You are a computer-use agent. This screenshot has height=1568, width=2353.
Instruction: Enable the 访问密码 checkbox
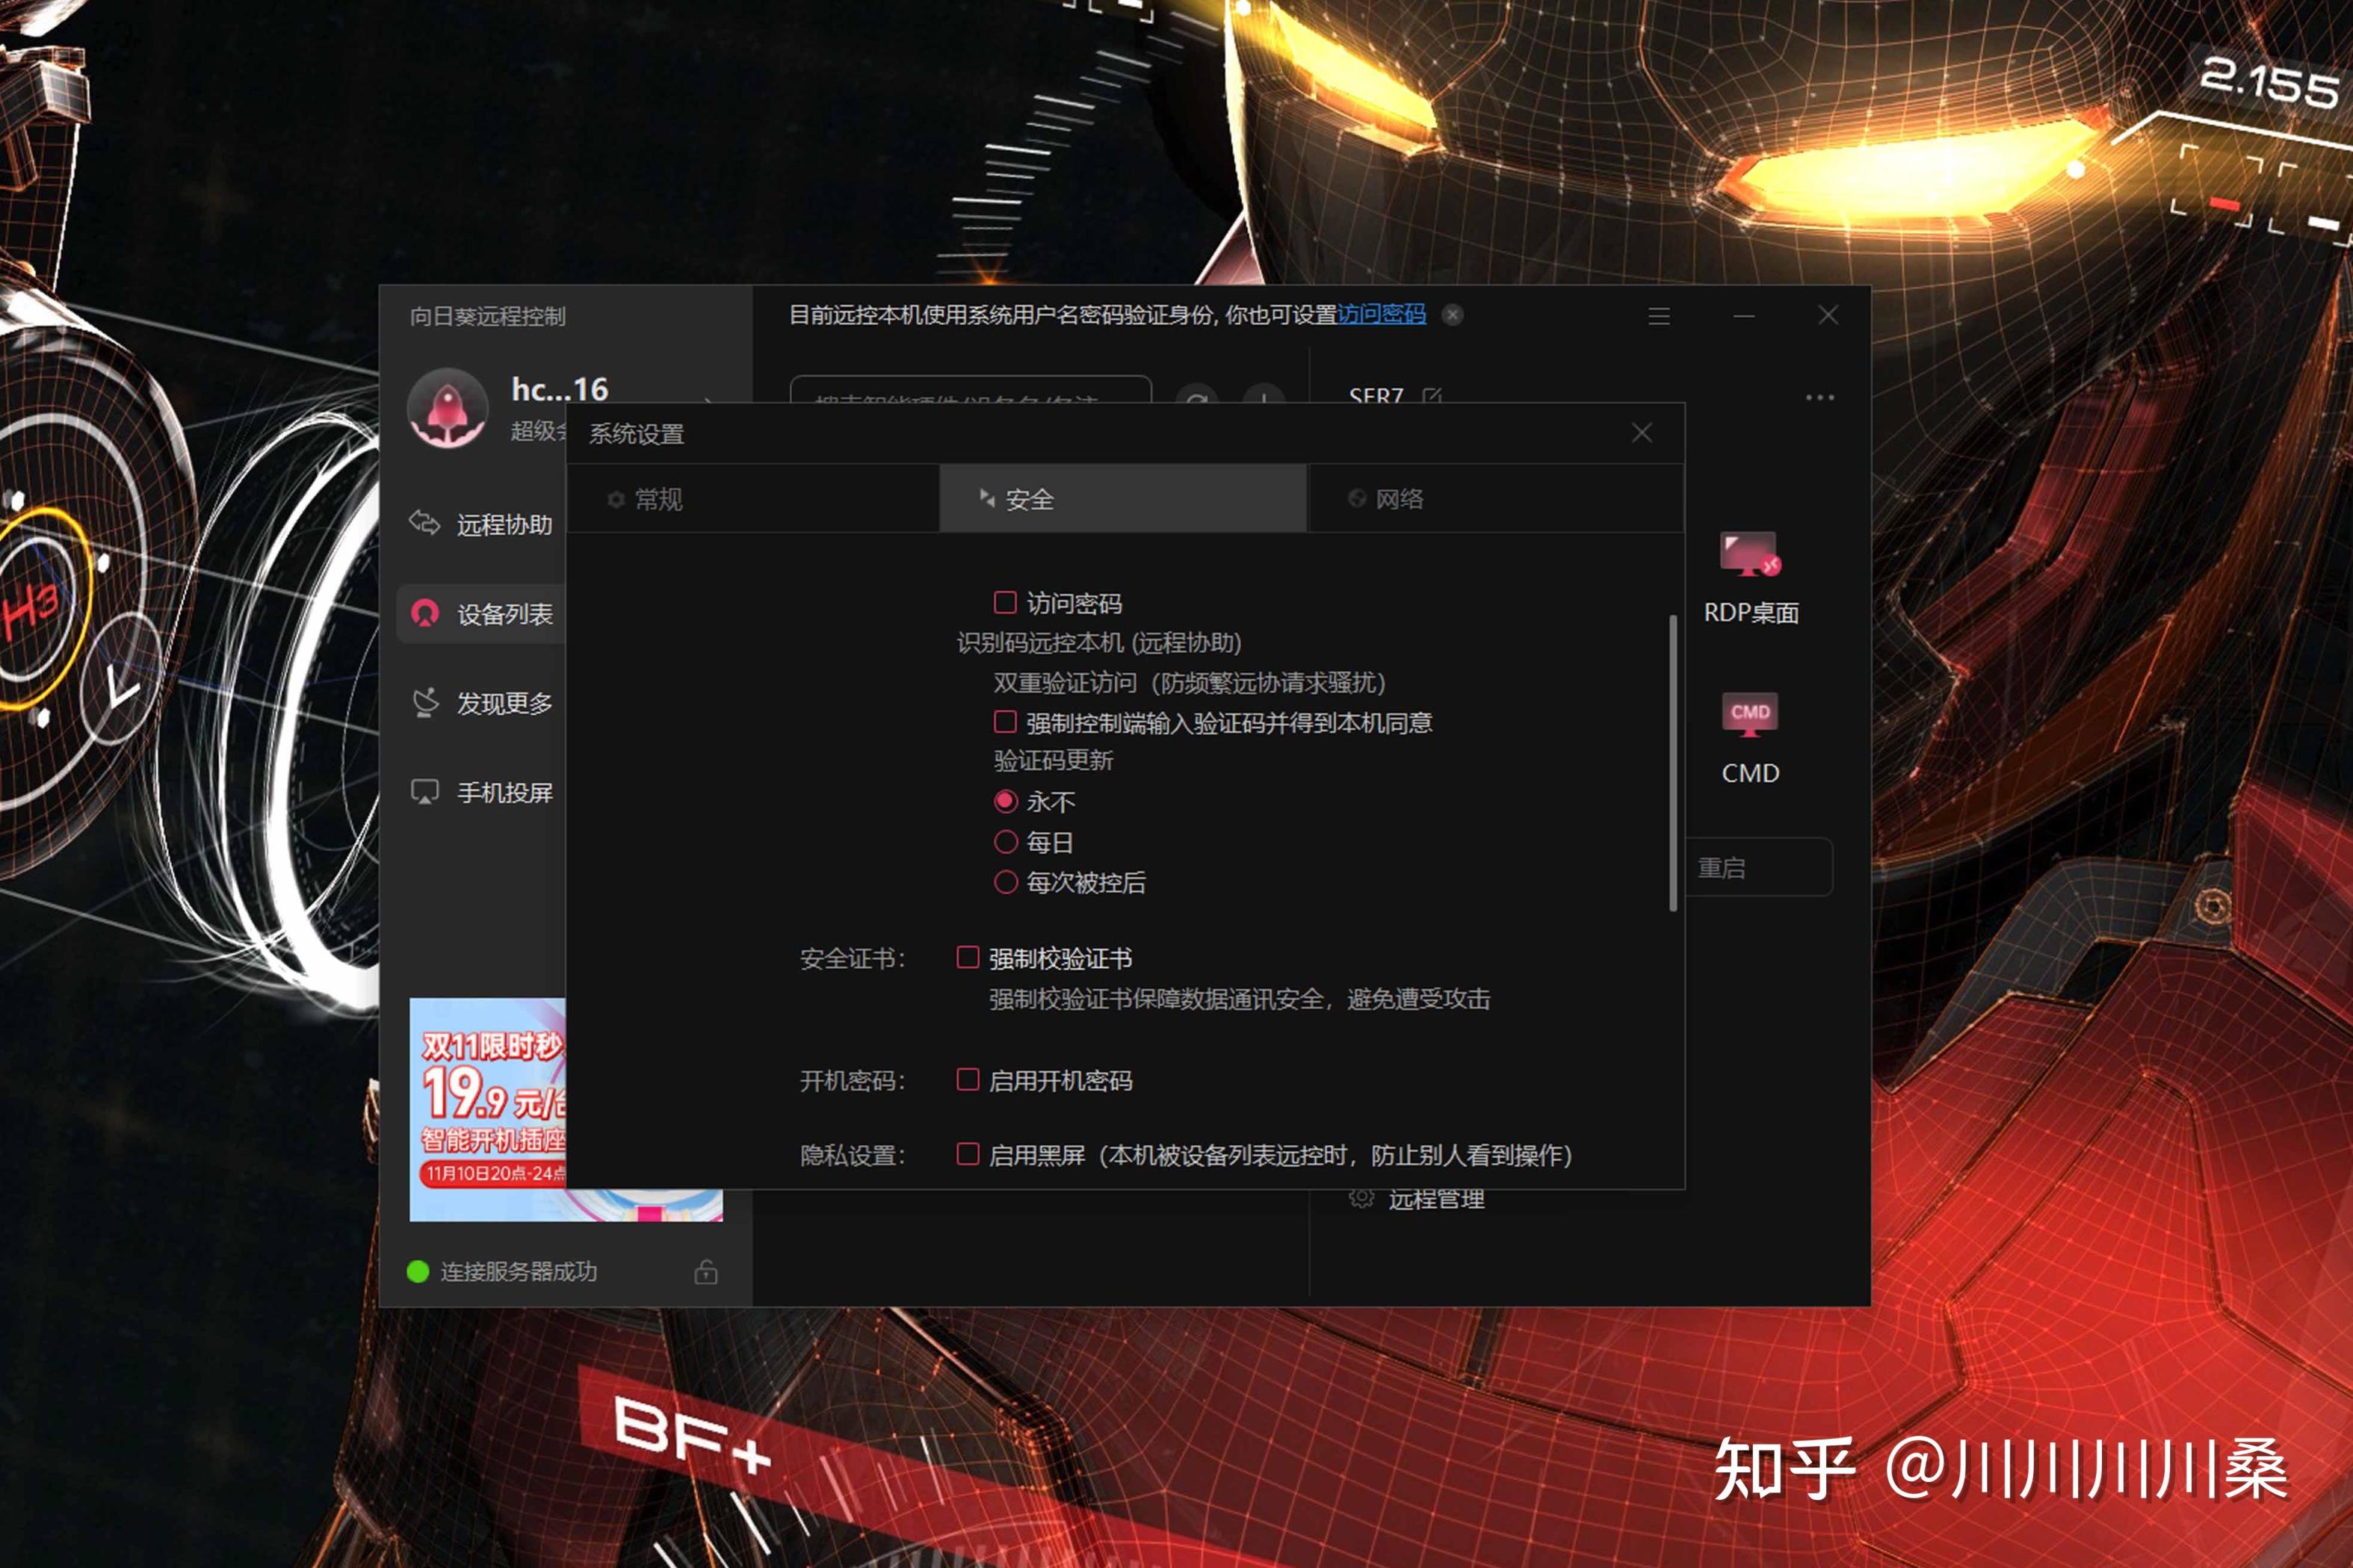click(1005, 602)
